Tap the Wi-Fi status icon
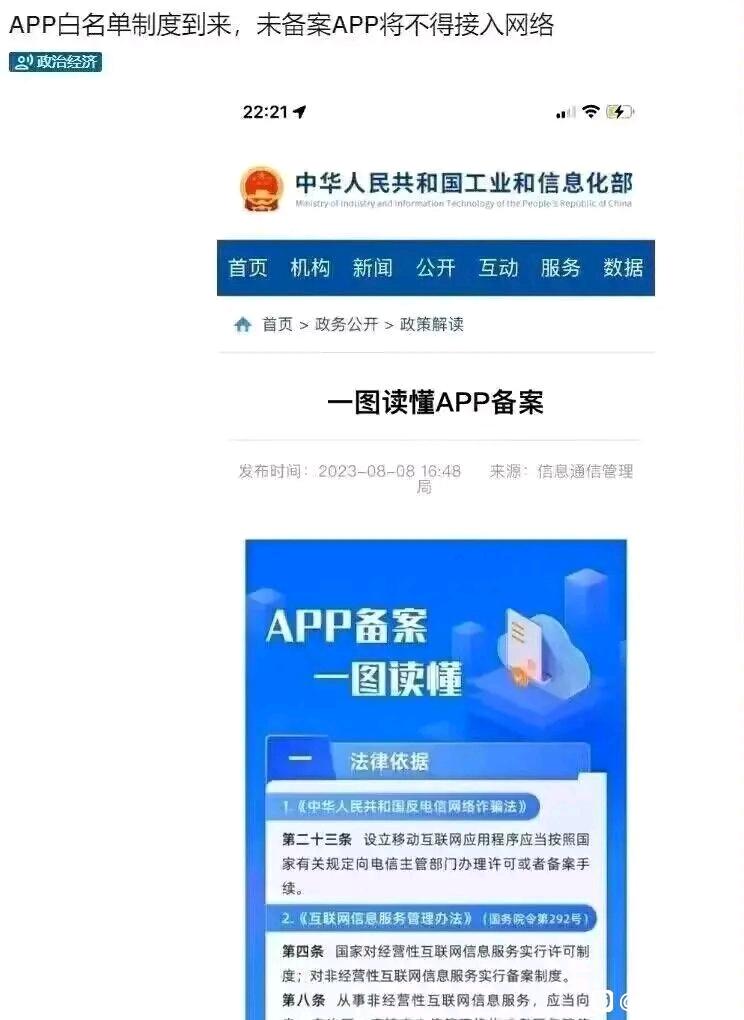The width and height of the screenshot is (744, 1020). (x=591, y=111)
